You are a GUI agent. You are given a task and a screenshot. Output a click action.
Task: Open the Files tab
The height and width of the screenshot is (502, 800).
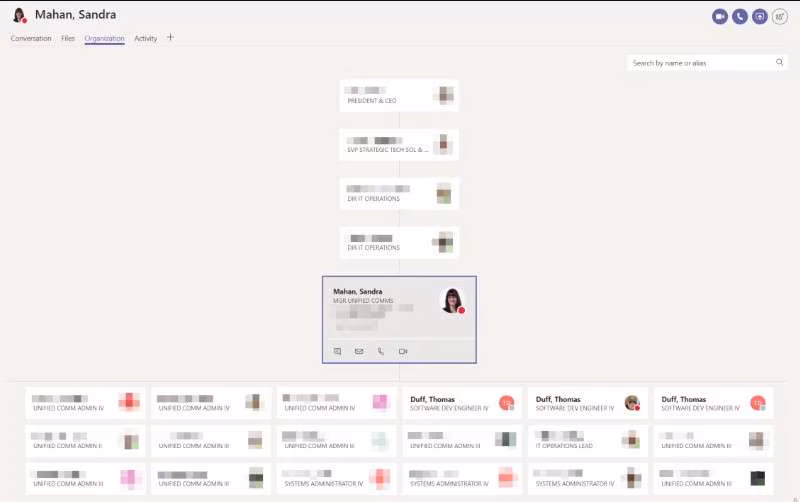tap(68, 38)
